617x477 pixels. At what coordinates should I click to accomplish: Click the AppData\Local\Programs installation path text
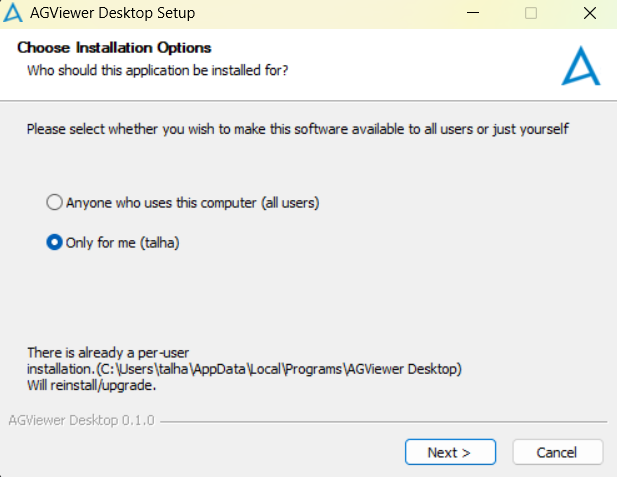279,369
